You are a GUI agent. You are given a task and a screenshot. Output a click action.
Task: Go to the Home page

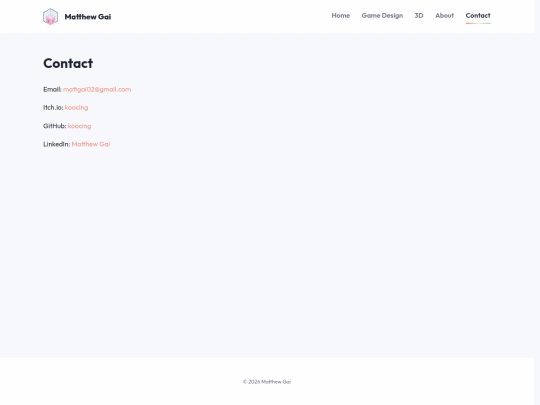click(341, 15)
